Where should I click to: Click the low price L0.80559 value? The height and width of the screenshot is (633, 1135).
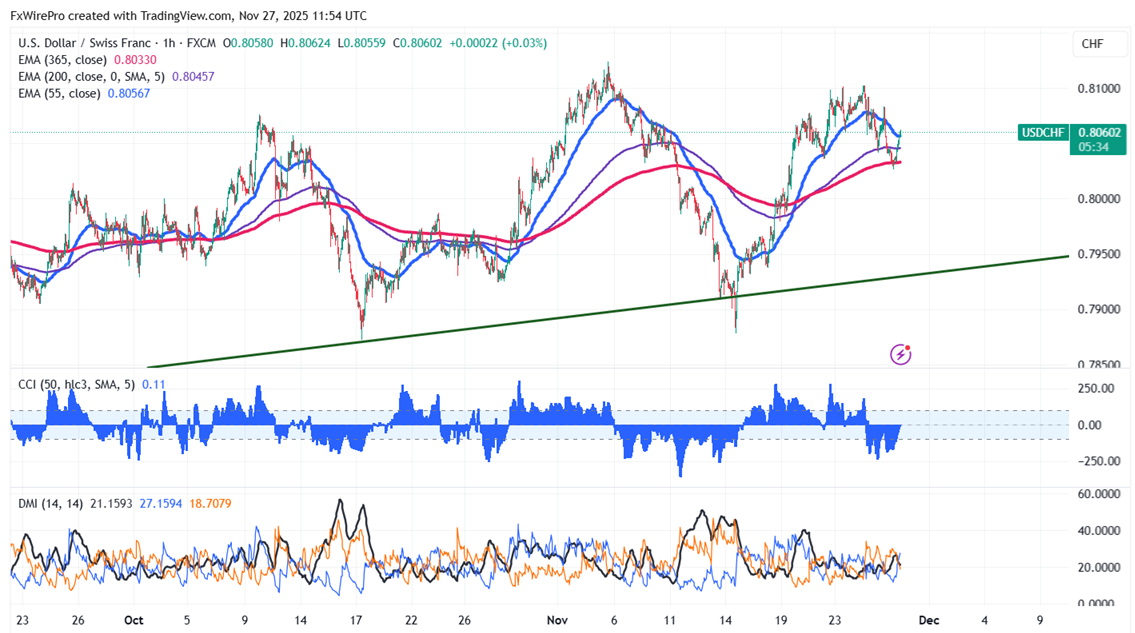click(362, 43)
